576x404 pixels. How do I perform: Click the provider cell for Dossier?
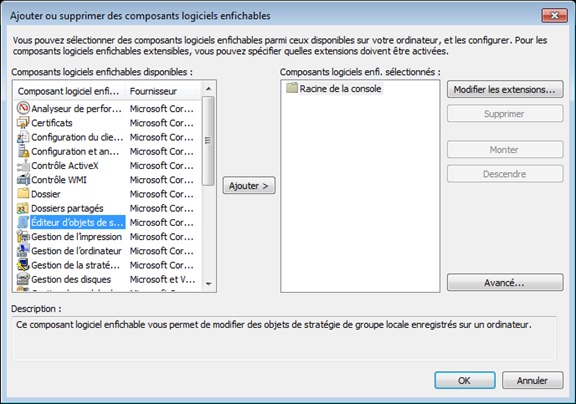coord(162,194)
